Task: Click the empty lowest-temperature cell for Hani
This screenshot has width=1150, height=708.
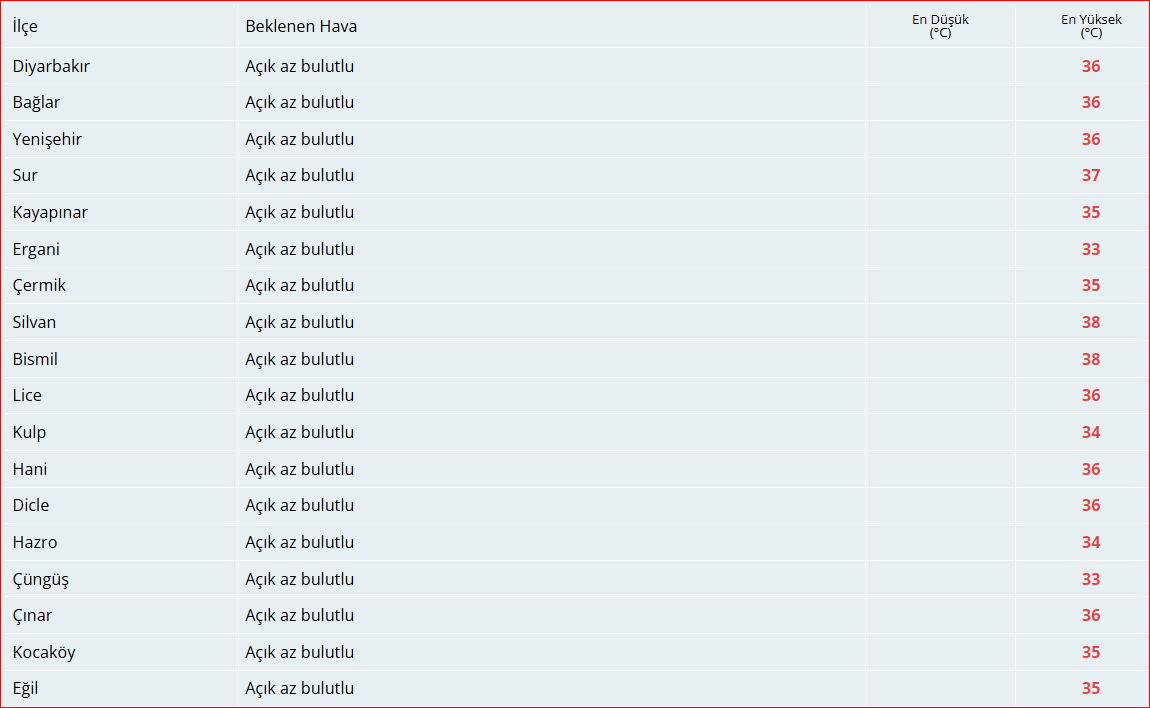Action: click(x=940, y=469)
